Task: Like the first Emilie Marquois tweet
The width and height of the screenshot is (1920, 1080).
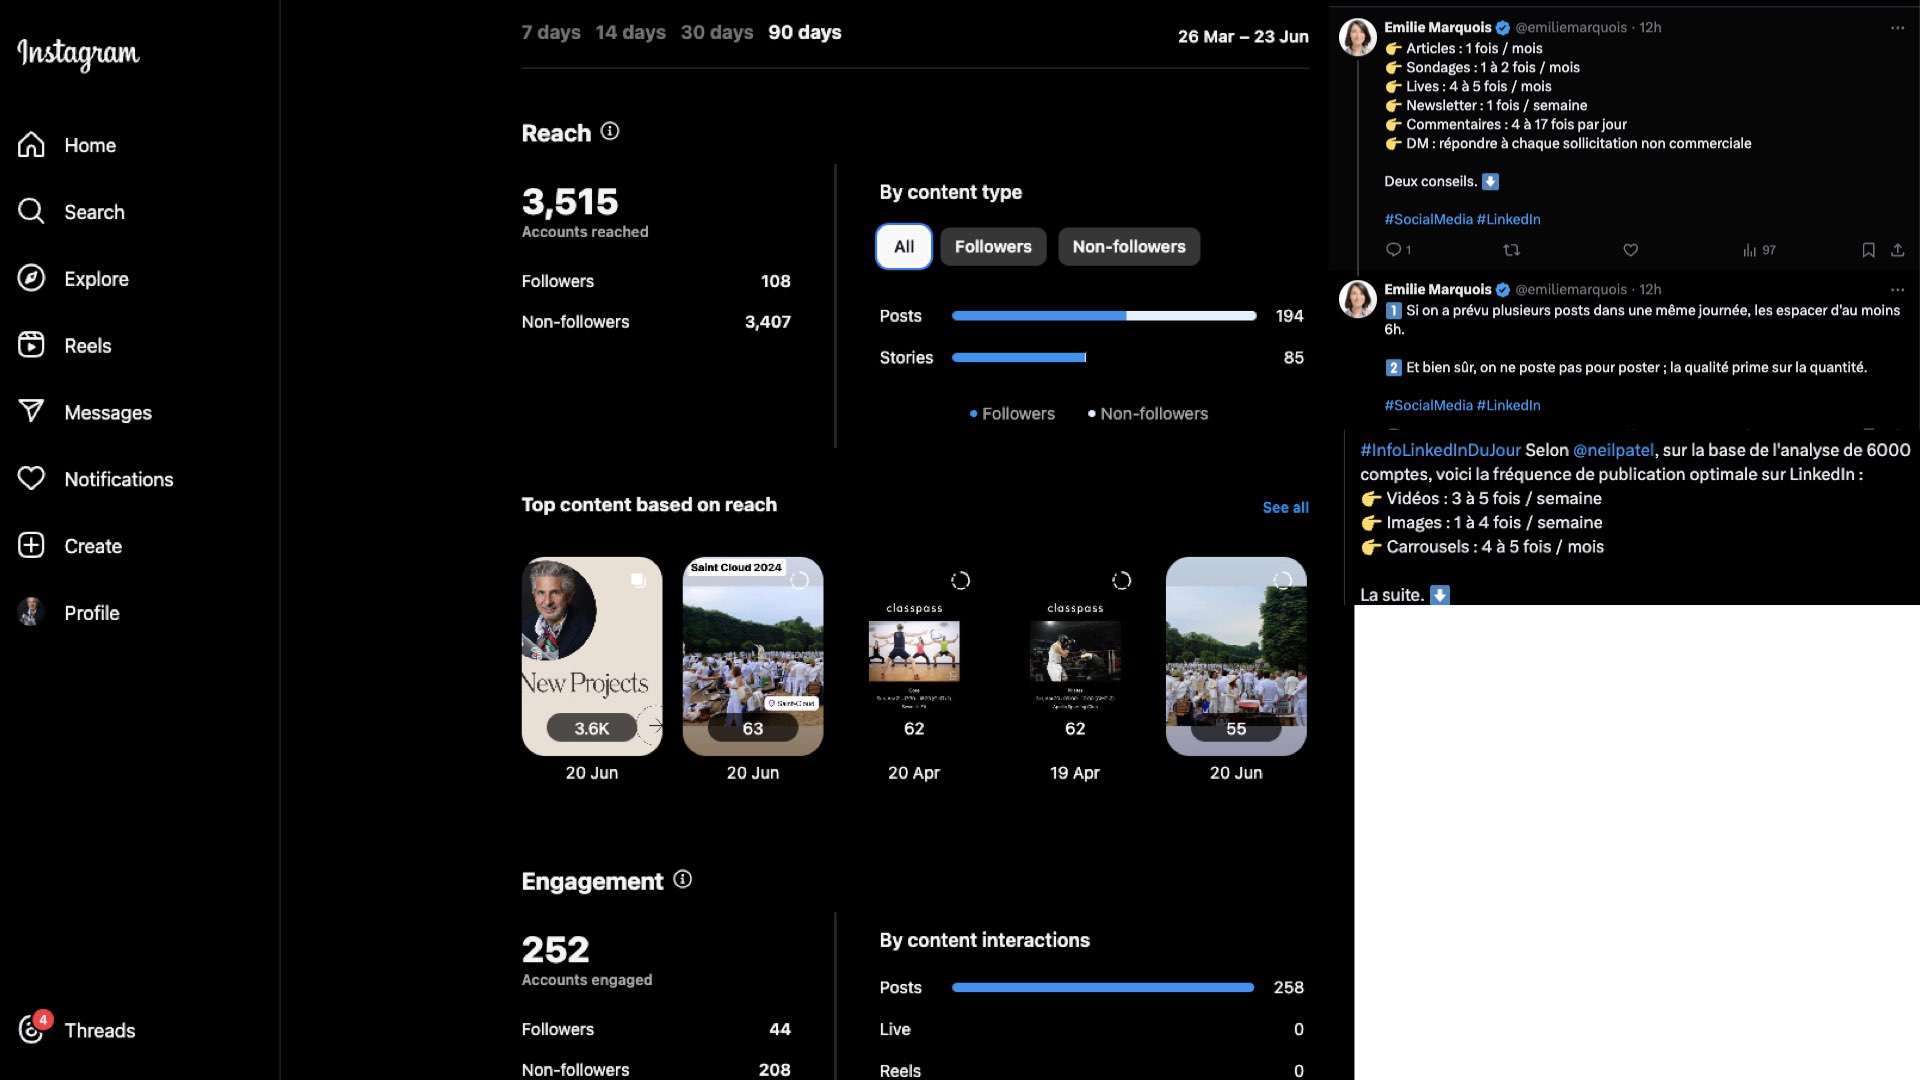Action: coord(1630,250)
